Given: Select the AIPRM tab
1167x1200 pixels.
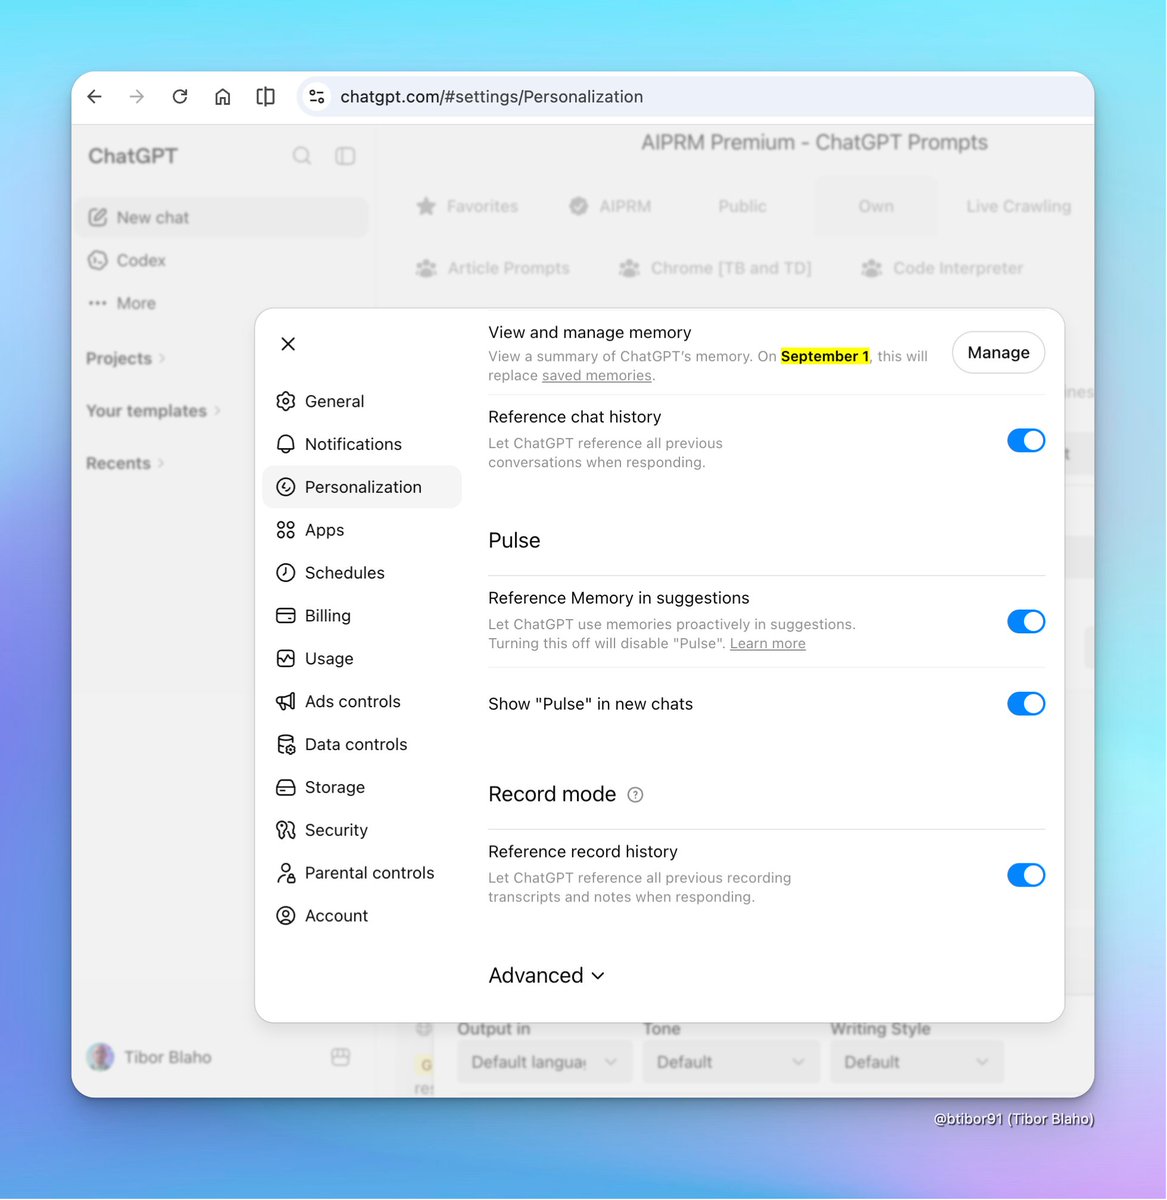Looking at the screenshot, I should [x=610, y=207].
